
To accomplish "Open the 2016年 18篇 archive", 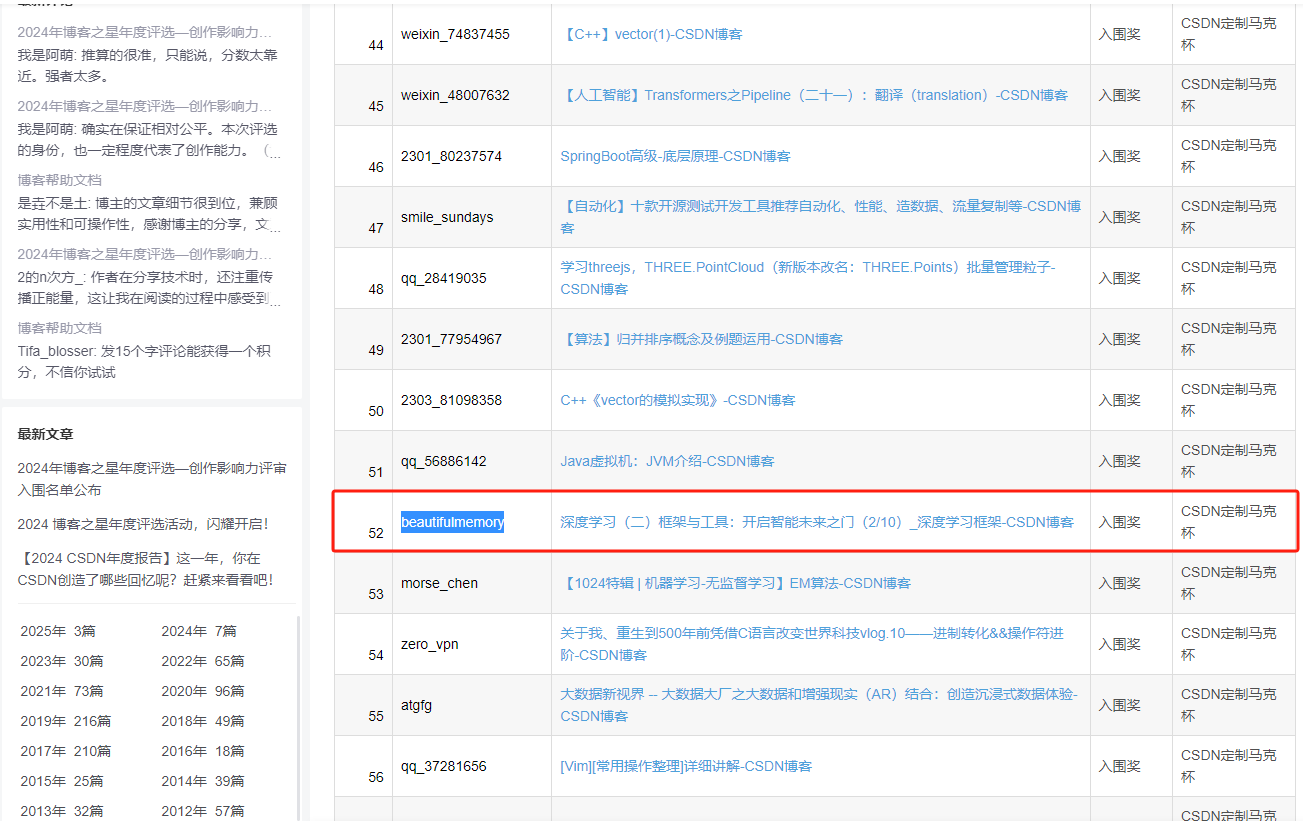I will coord(203,751).
